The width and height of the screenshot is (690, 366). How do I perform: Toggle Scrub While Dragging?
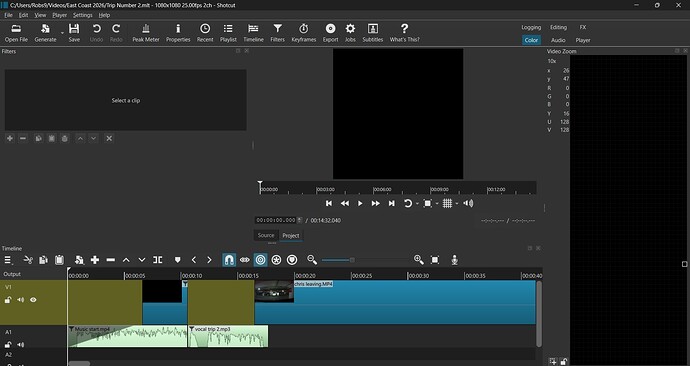point(245,260)
